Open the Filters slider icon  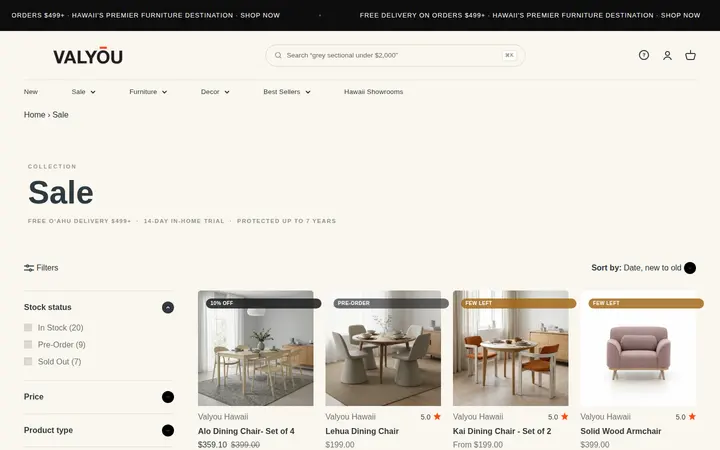coord(29,268)
